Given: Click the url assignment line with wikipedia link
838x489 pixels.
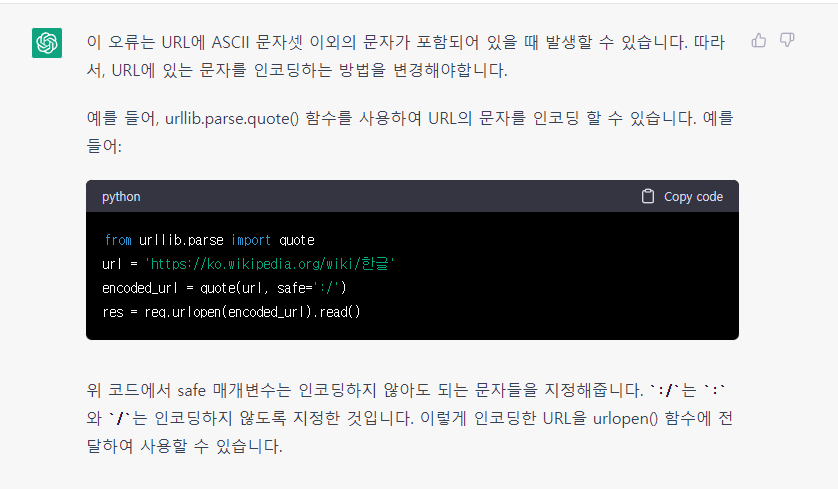Looking at the screenshot, I should click(248, 263).
